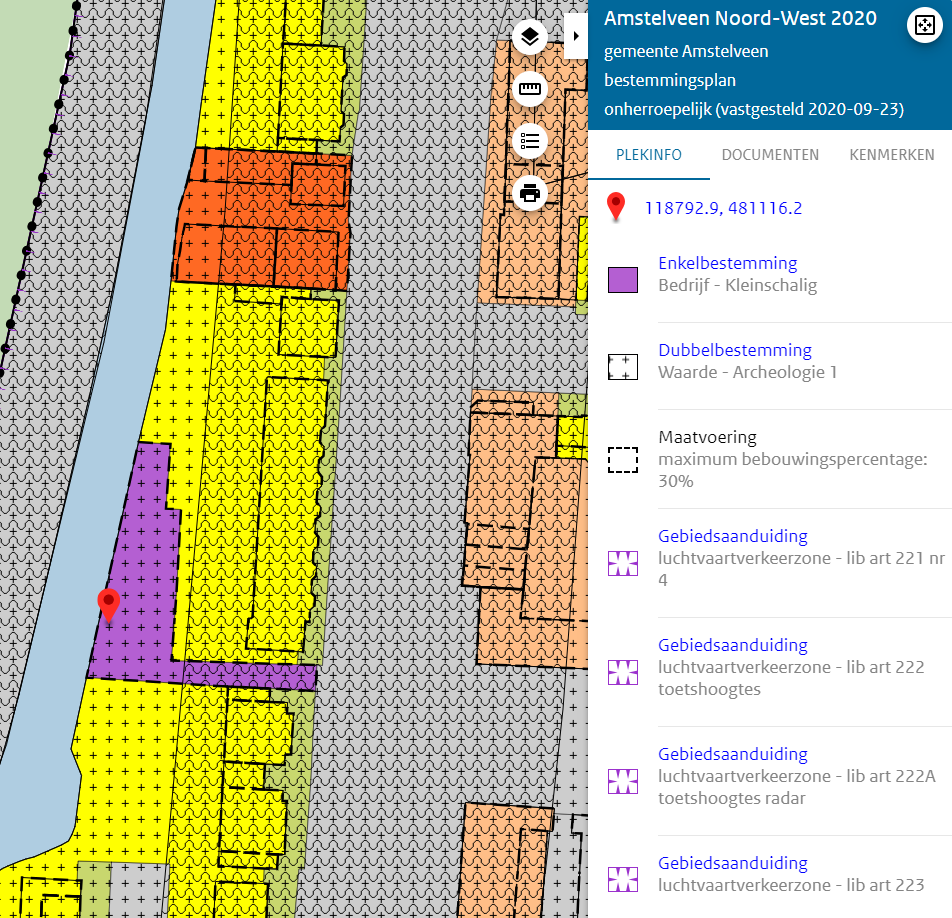Click the purple Bedrijf - Kleinschalig swatch

coord(623,280)
